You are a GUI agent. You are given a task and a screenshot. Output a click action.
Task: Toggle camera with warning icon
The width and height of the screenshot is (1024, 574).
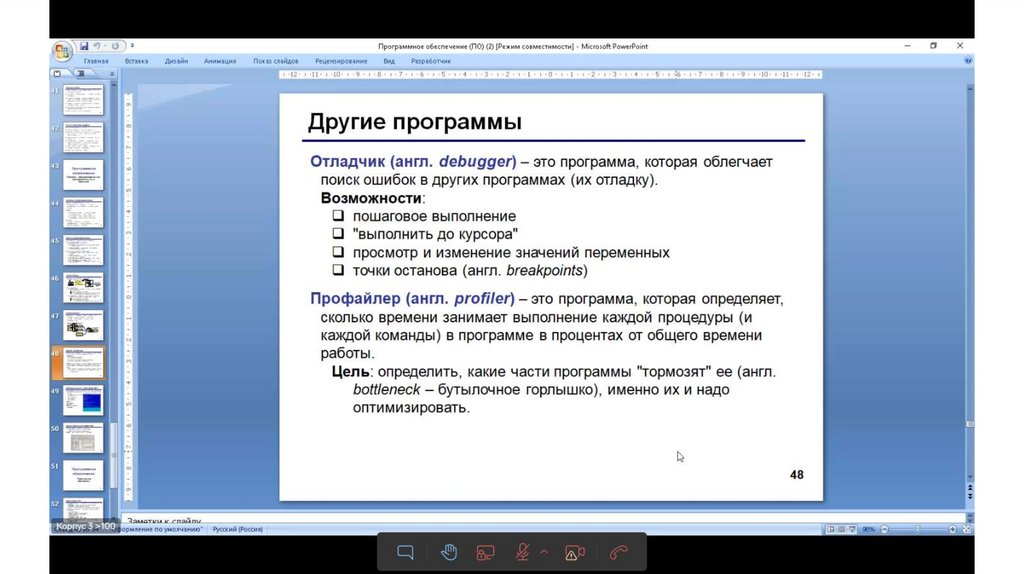pos(575,553)
